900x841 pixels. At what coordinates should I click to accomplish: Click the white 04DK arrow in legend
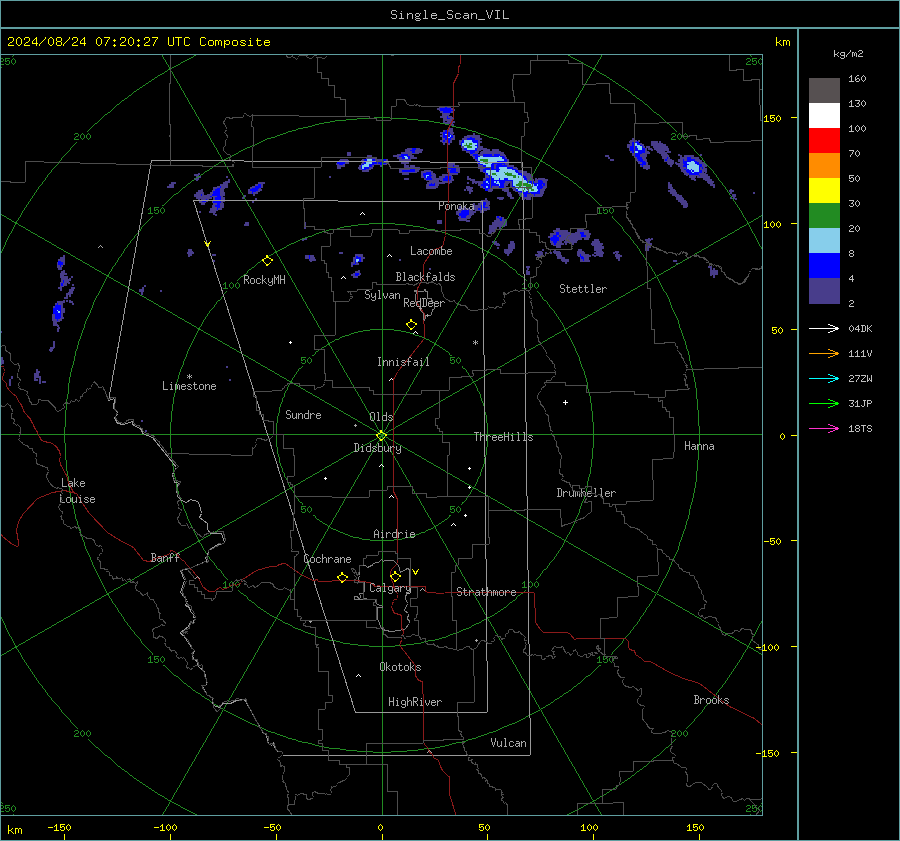pos(824,328)
